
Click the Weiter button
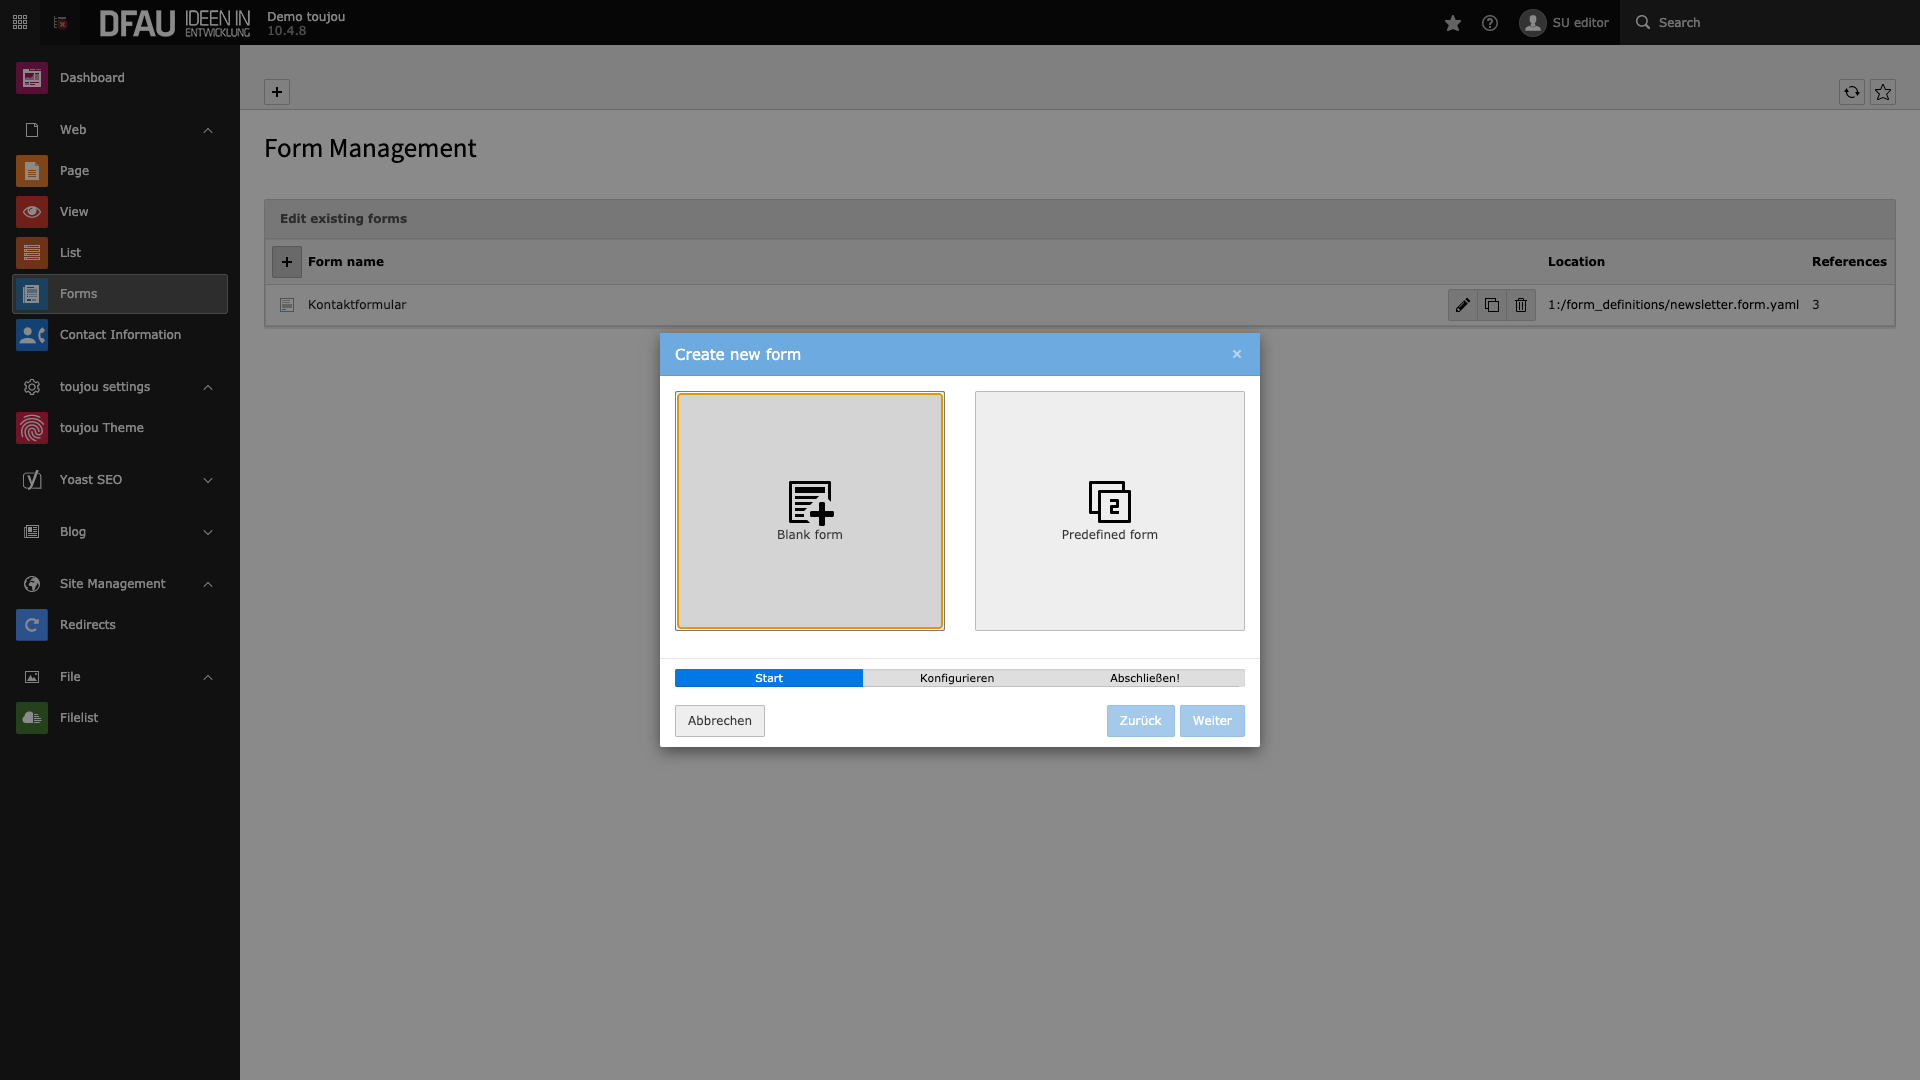click(1212, 721)
